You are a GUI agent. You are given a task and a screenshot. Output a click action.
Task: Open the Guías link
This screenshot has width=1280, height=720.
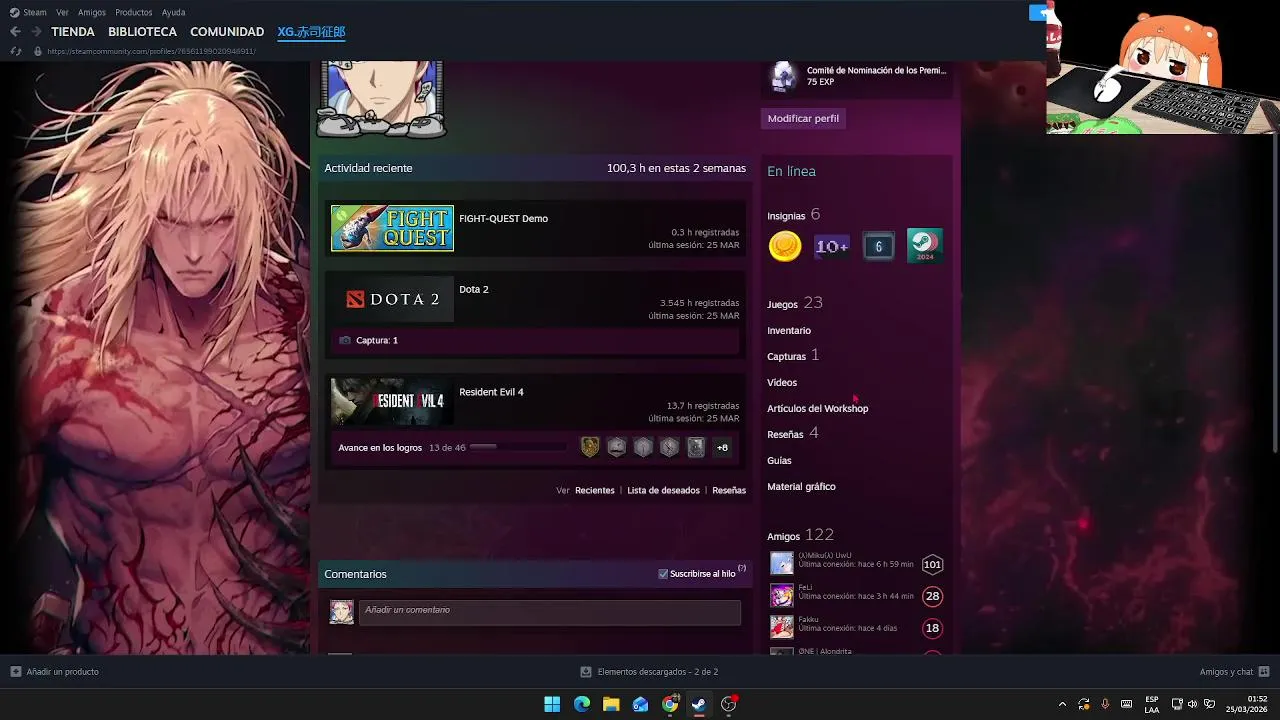pos(779,461)
